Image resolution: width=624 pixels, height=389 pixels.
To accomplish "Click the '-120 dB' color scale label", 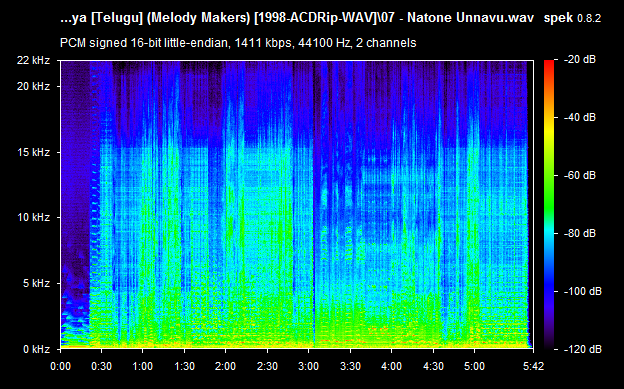I will tap(583, 349).
